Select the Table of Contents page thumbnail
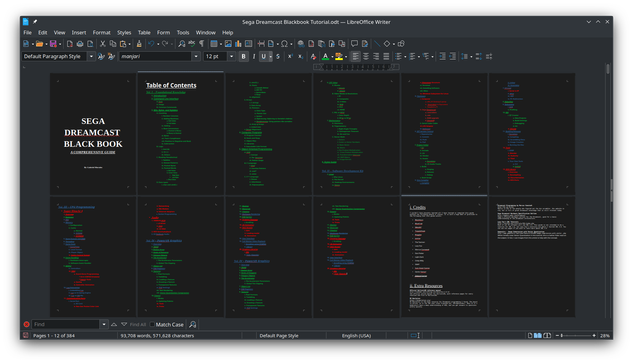 point(180,133)
